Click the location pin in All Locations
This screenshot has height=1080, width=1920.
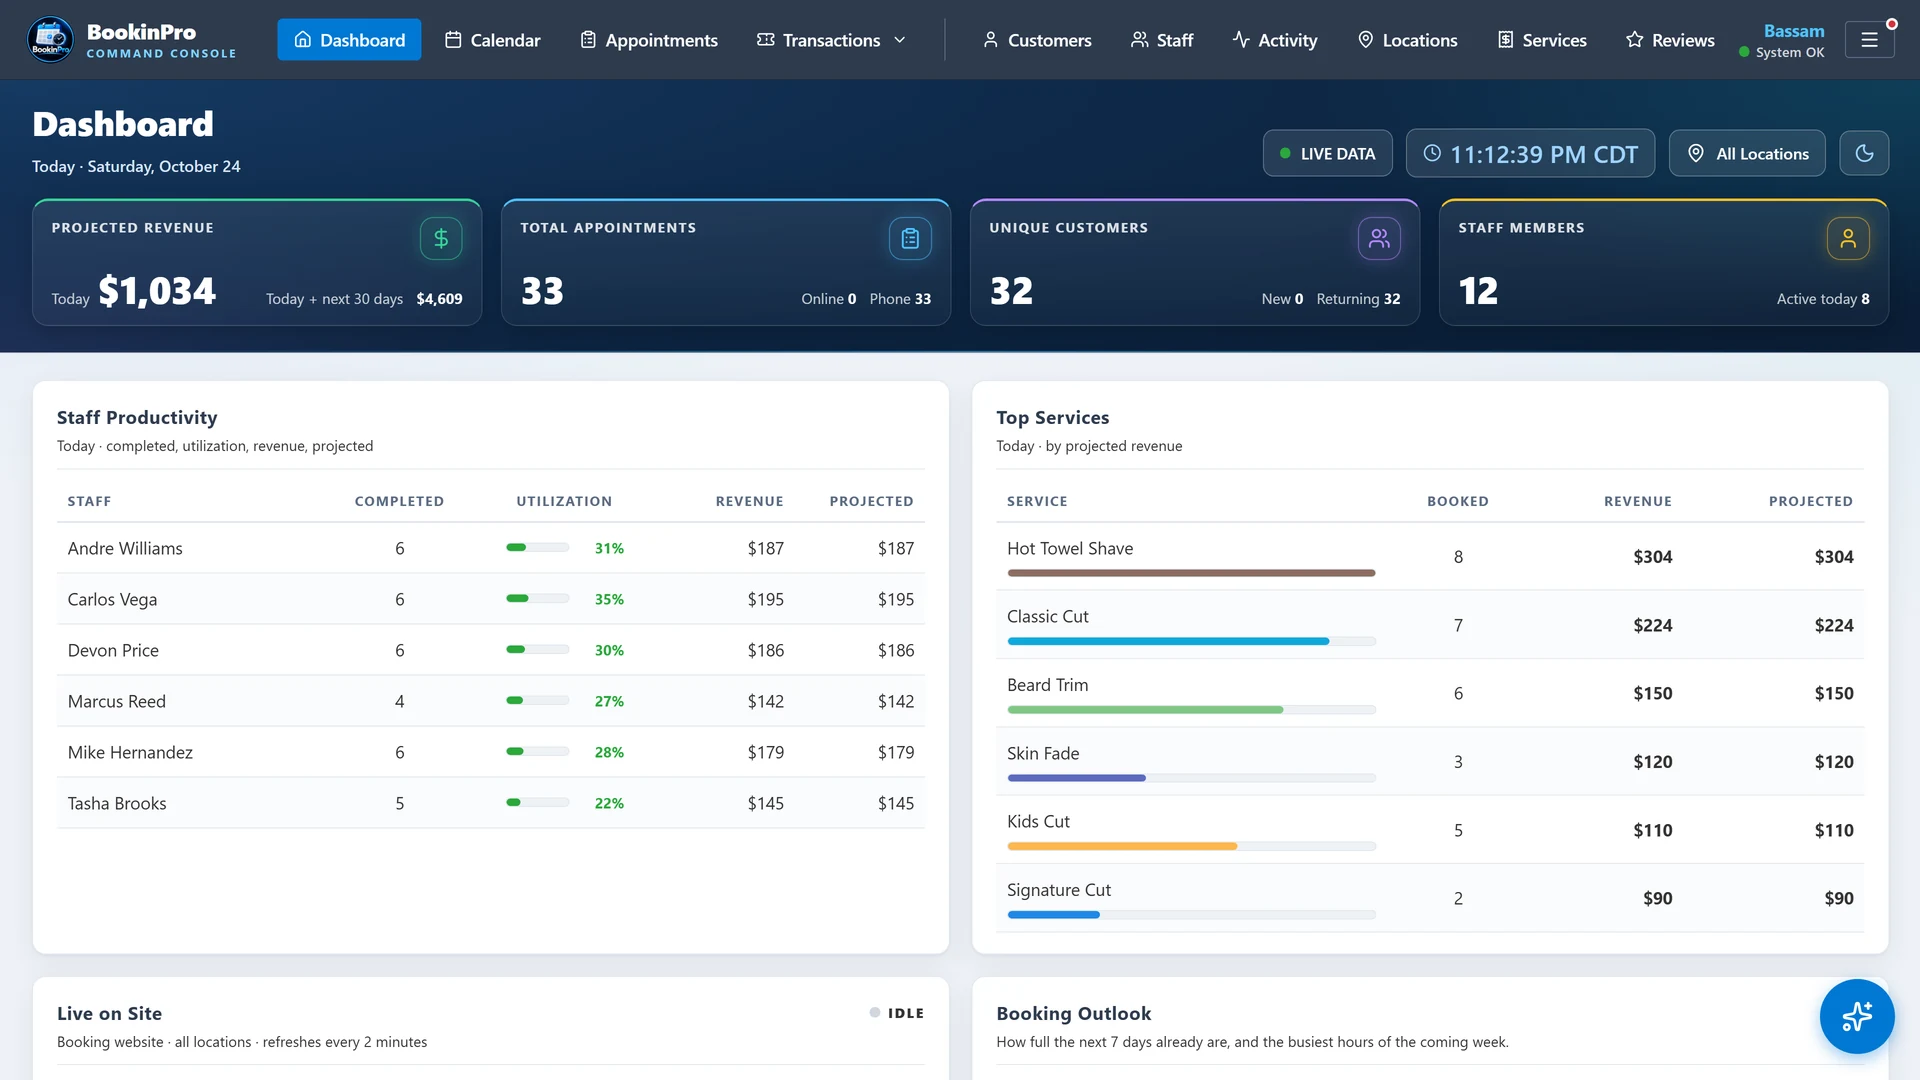[x=1696, y=153]
